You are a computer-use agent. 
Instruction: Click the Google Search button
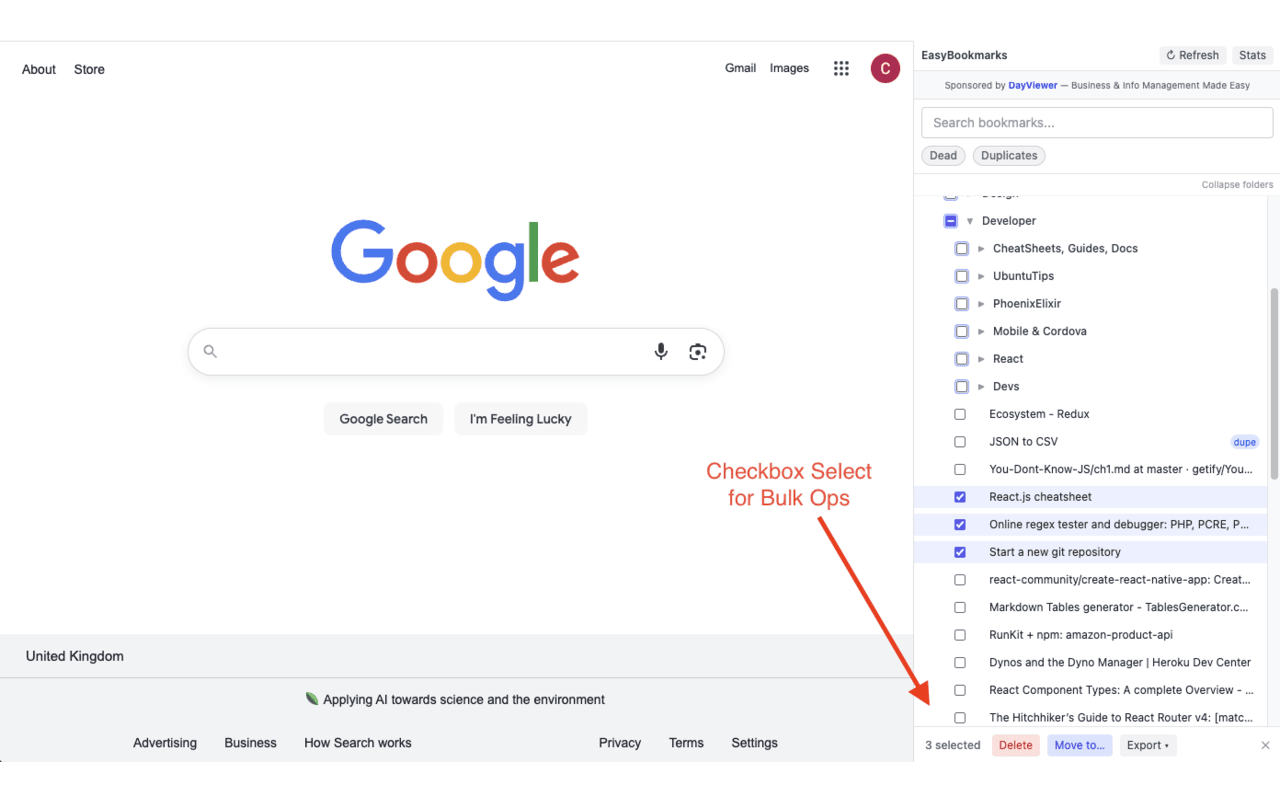click(383, 419)
